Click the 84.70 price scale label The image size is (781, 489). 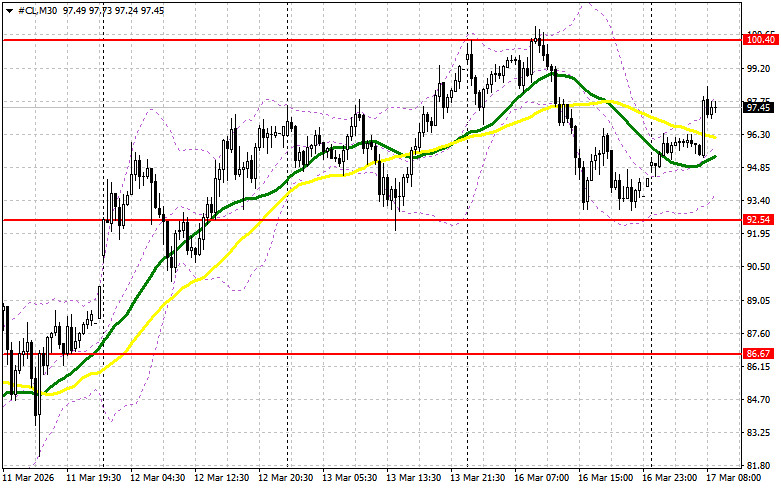click(x=759, y=399)
